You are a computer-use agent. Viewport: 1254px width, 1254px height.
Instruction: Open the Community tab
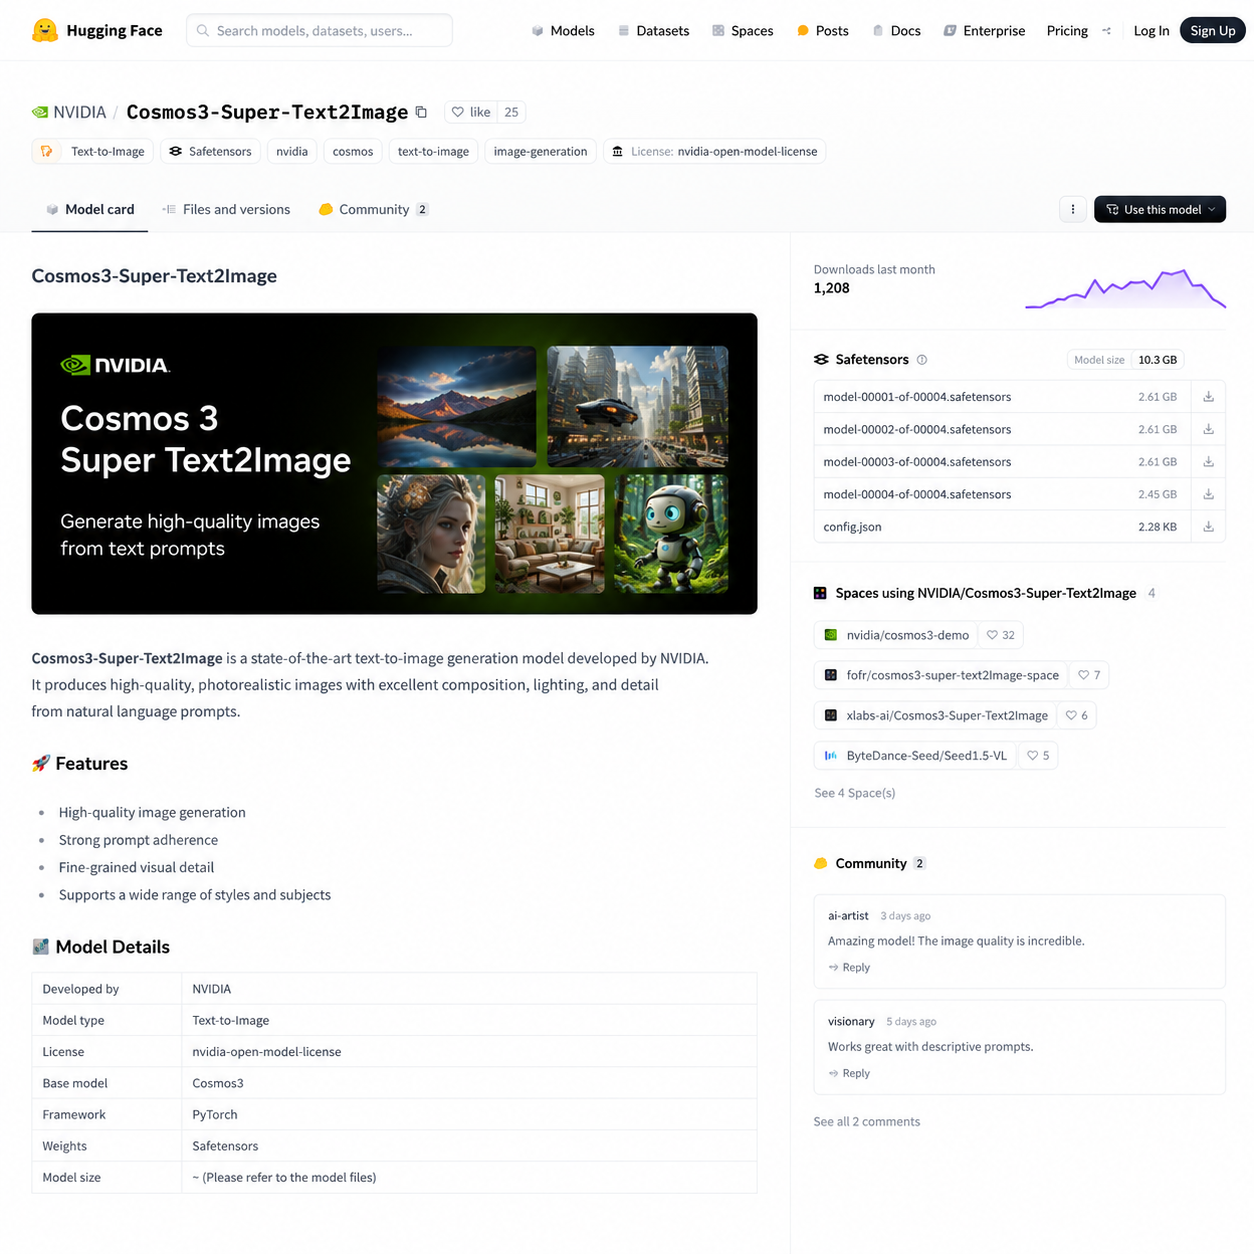(x=374, y=209)
